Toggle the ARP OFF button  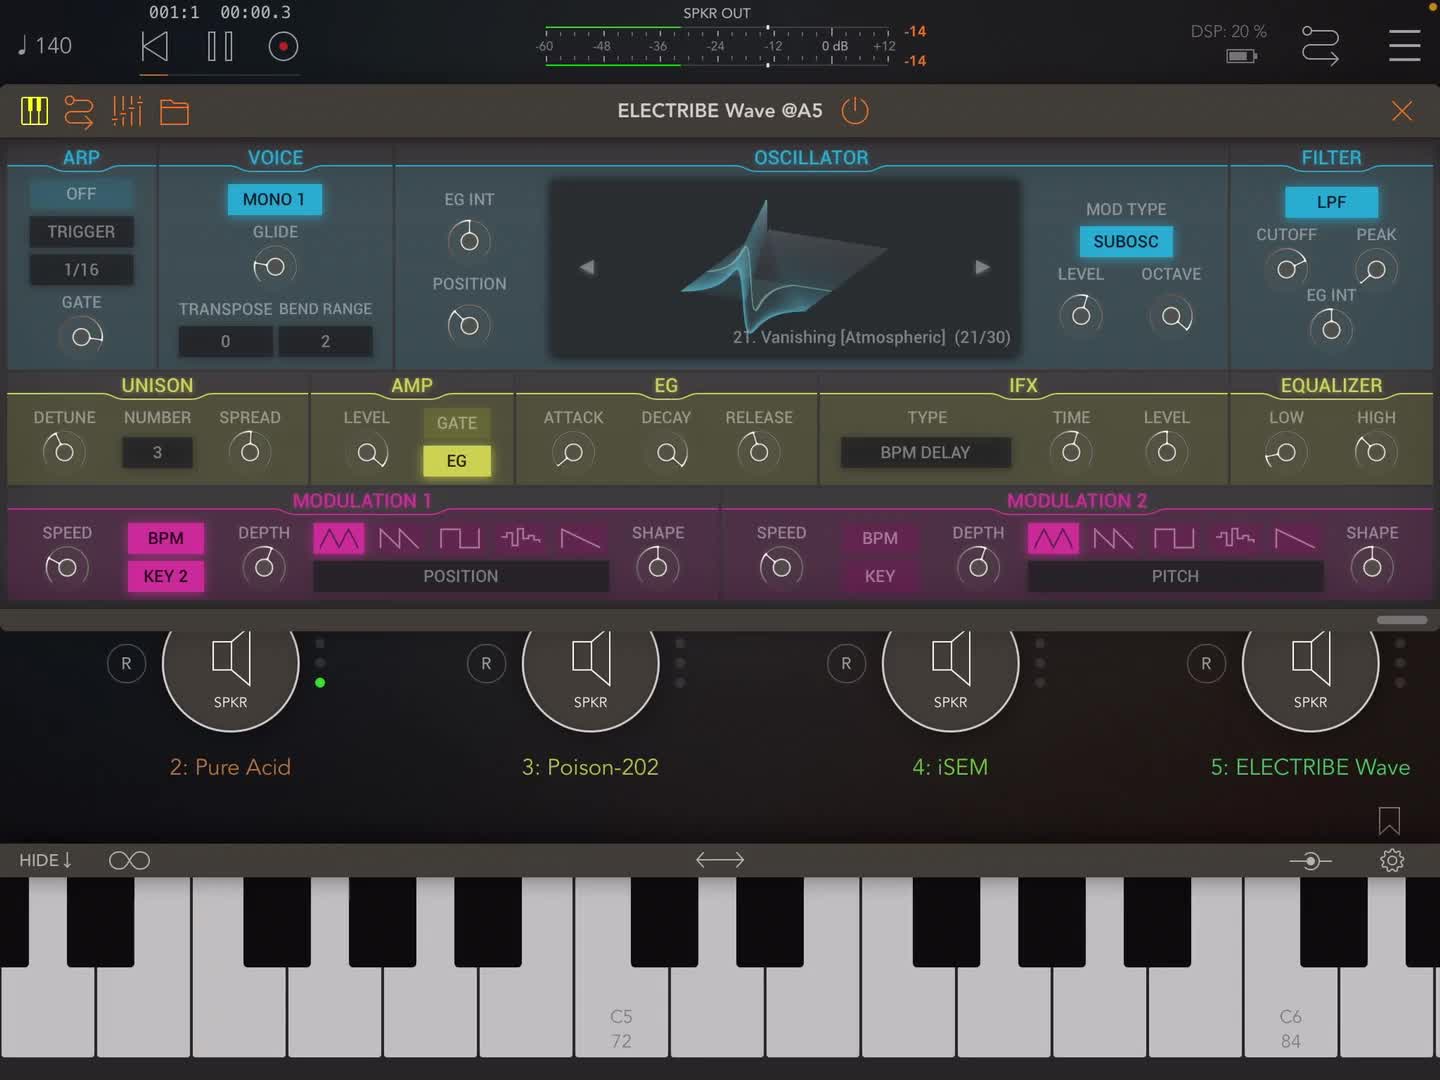click(81, 194)
